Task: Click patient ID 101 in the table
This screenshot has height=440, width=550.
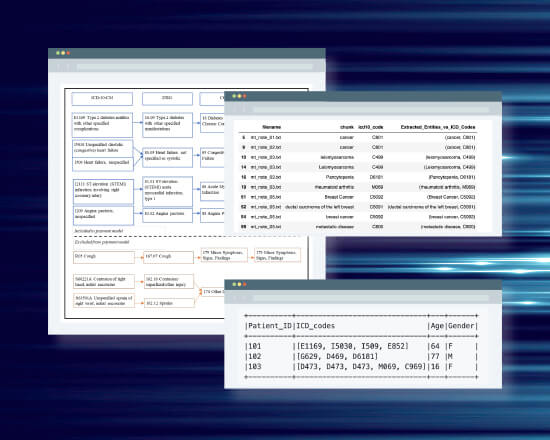Action: pos(255,346)
